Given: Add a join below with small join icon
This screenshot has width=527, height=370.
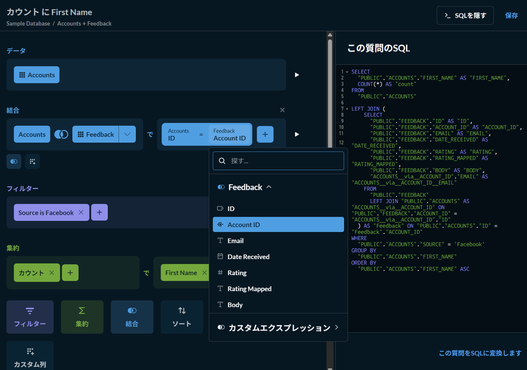Looking at the screenshot, I should tap(14, 162).
